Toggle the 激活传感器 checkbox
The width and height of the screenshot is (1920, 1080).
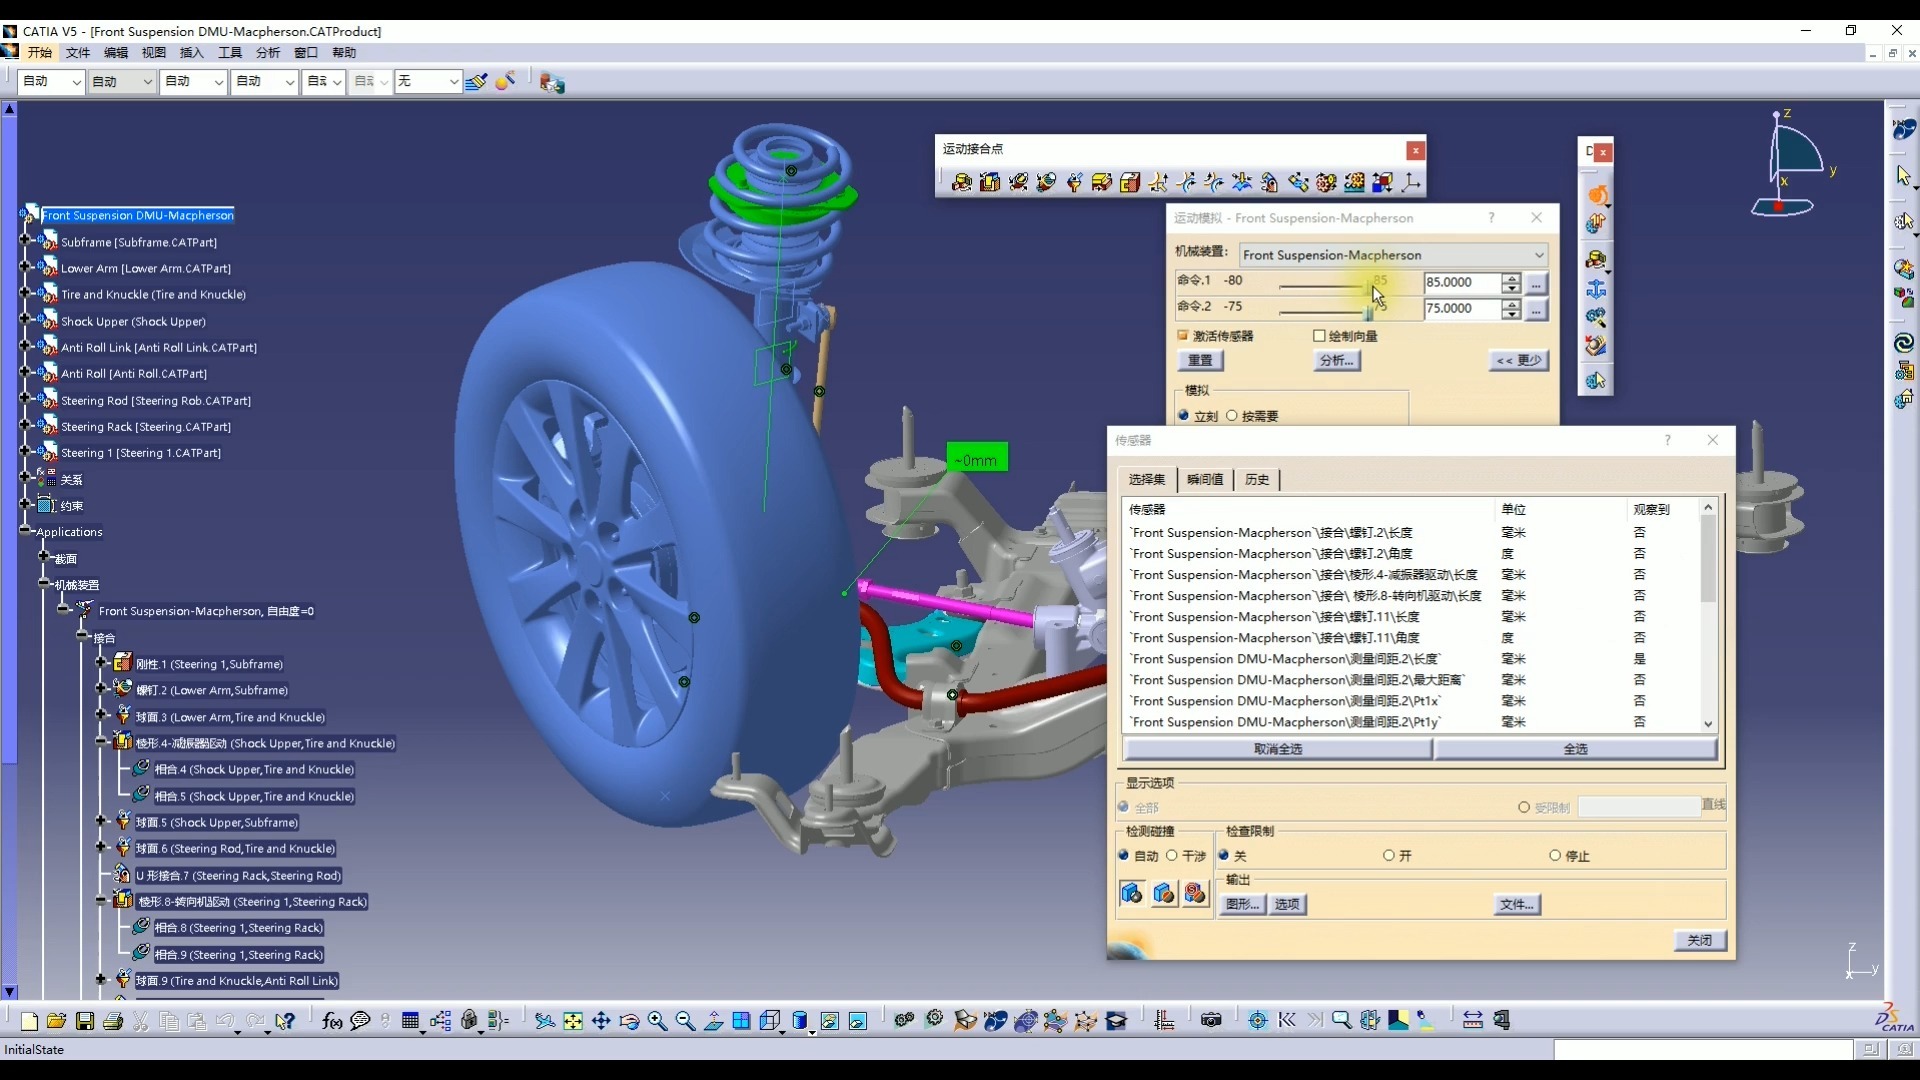1183,336
